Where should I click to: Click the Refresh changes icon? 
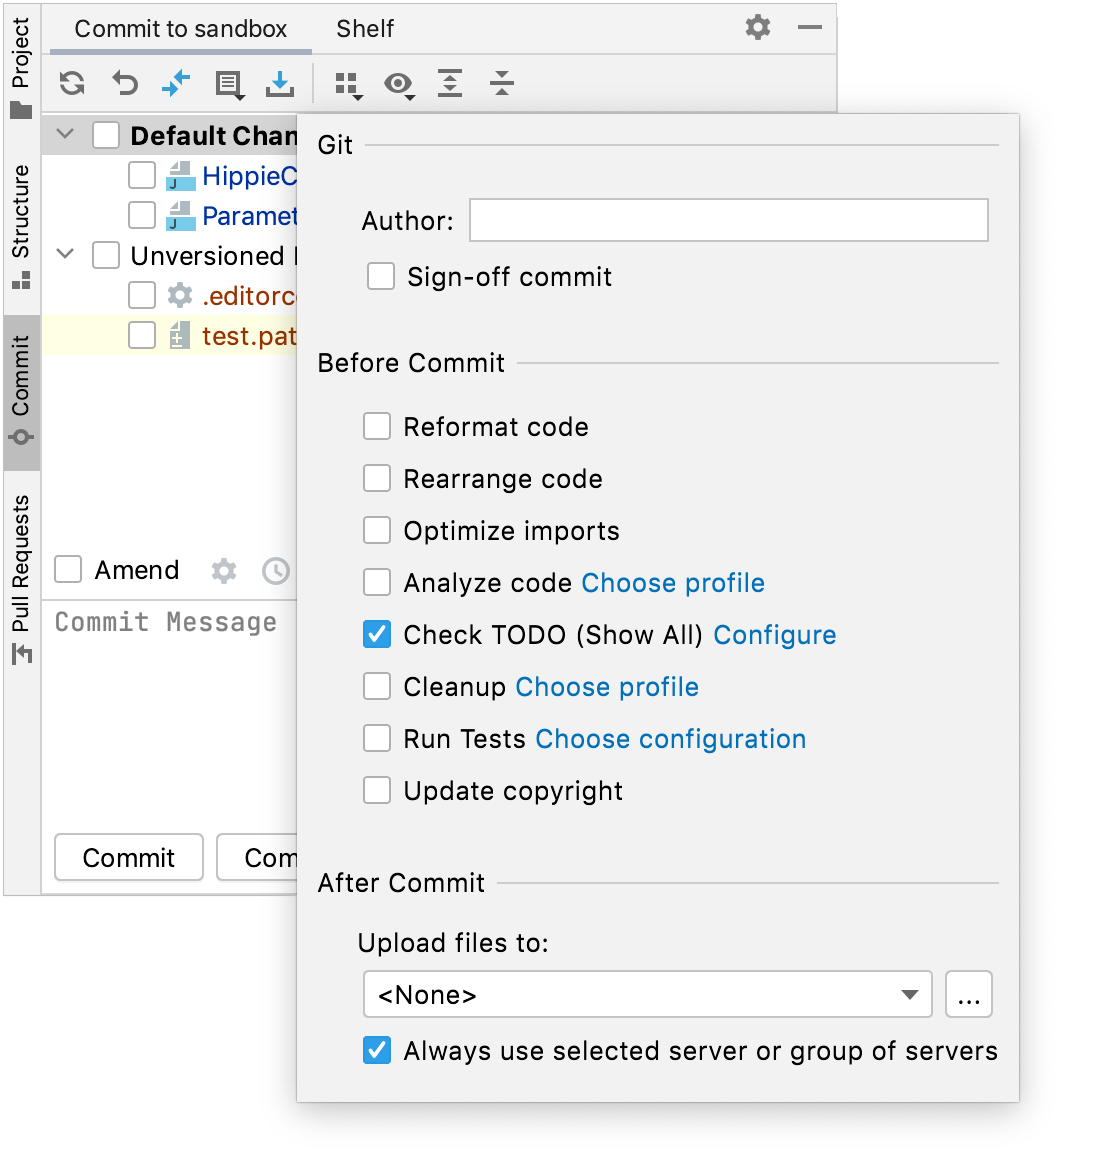pos(72,84)
